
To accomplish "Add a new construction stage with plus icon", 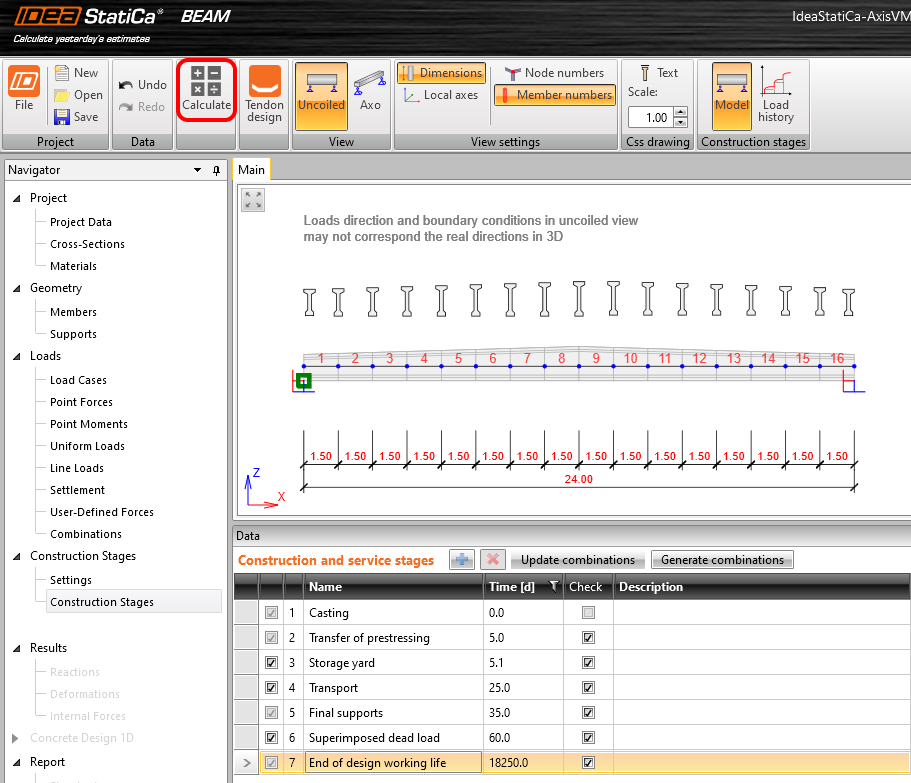I will coord(461,560).
